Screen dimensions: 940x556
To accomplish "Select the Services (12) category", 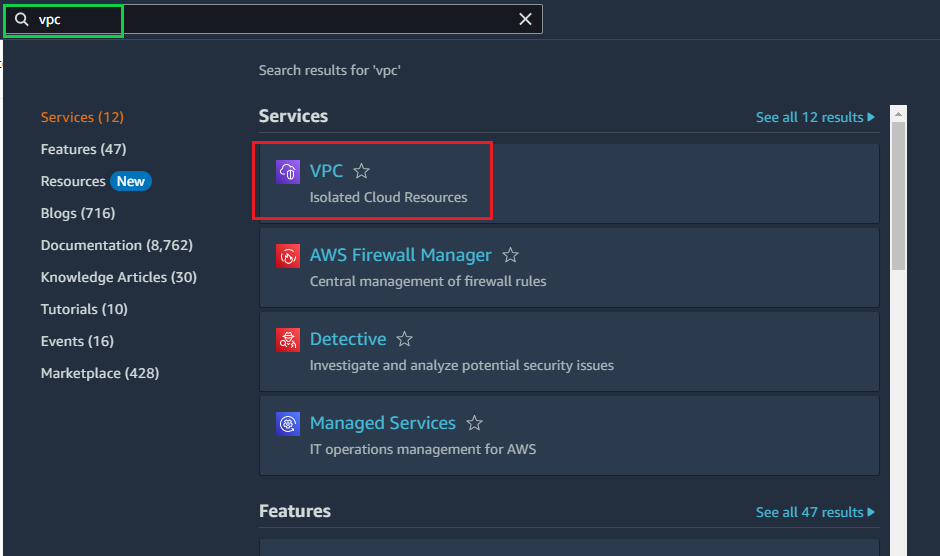I will click(x=82, y=117).
